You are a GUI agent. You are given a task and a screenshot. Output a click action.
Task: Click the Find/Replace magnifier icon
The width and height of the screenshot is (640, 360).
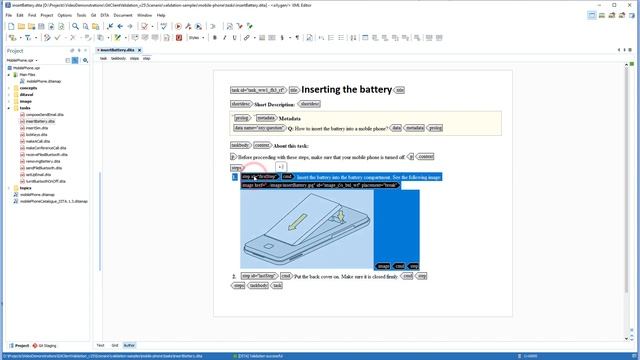click(x=76, y=26)
